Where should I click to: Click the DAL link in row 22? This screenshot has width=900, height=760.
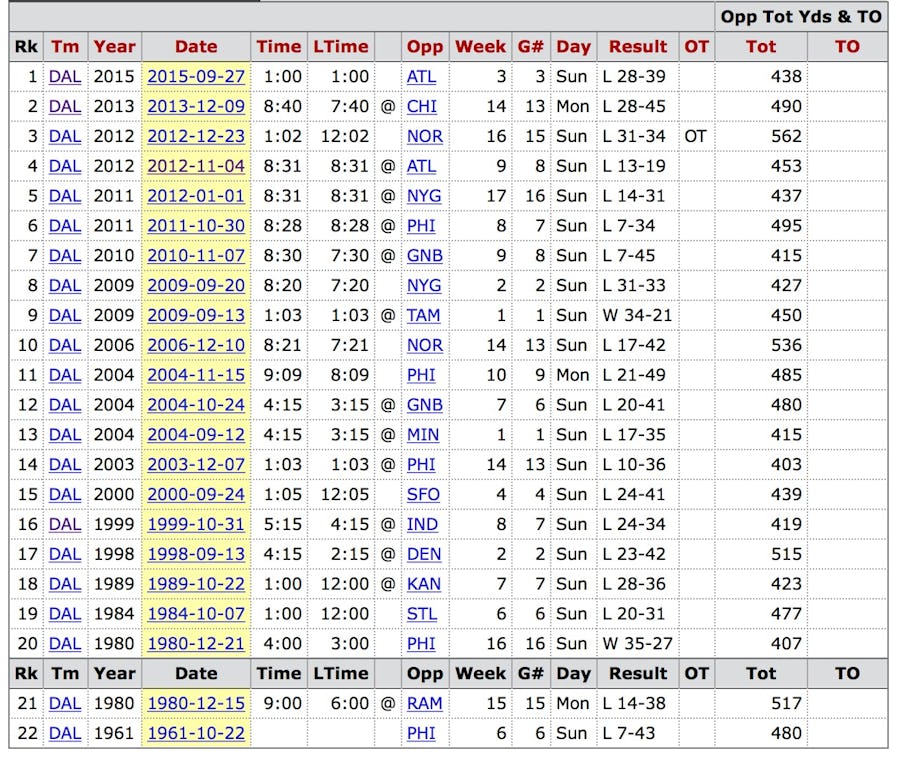coord(65,734)
